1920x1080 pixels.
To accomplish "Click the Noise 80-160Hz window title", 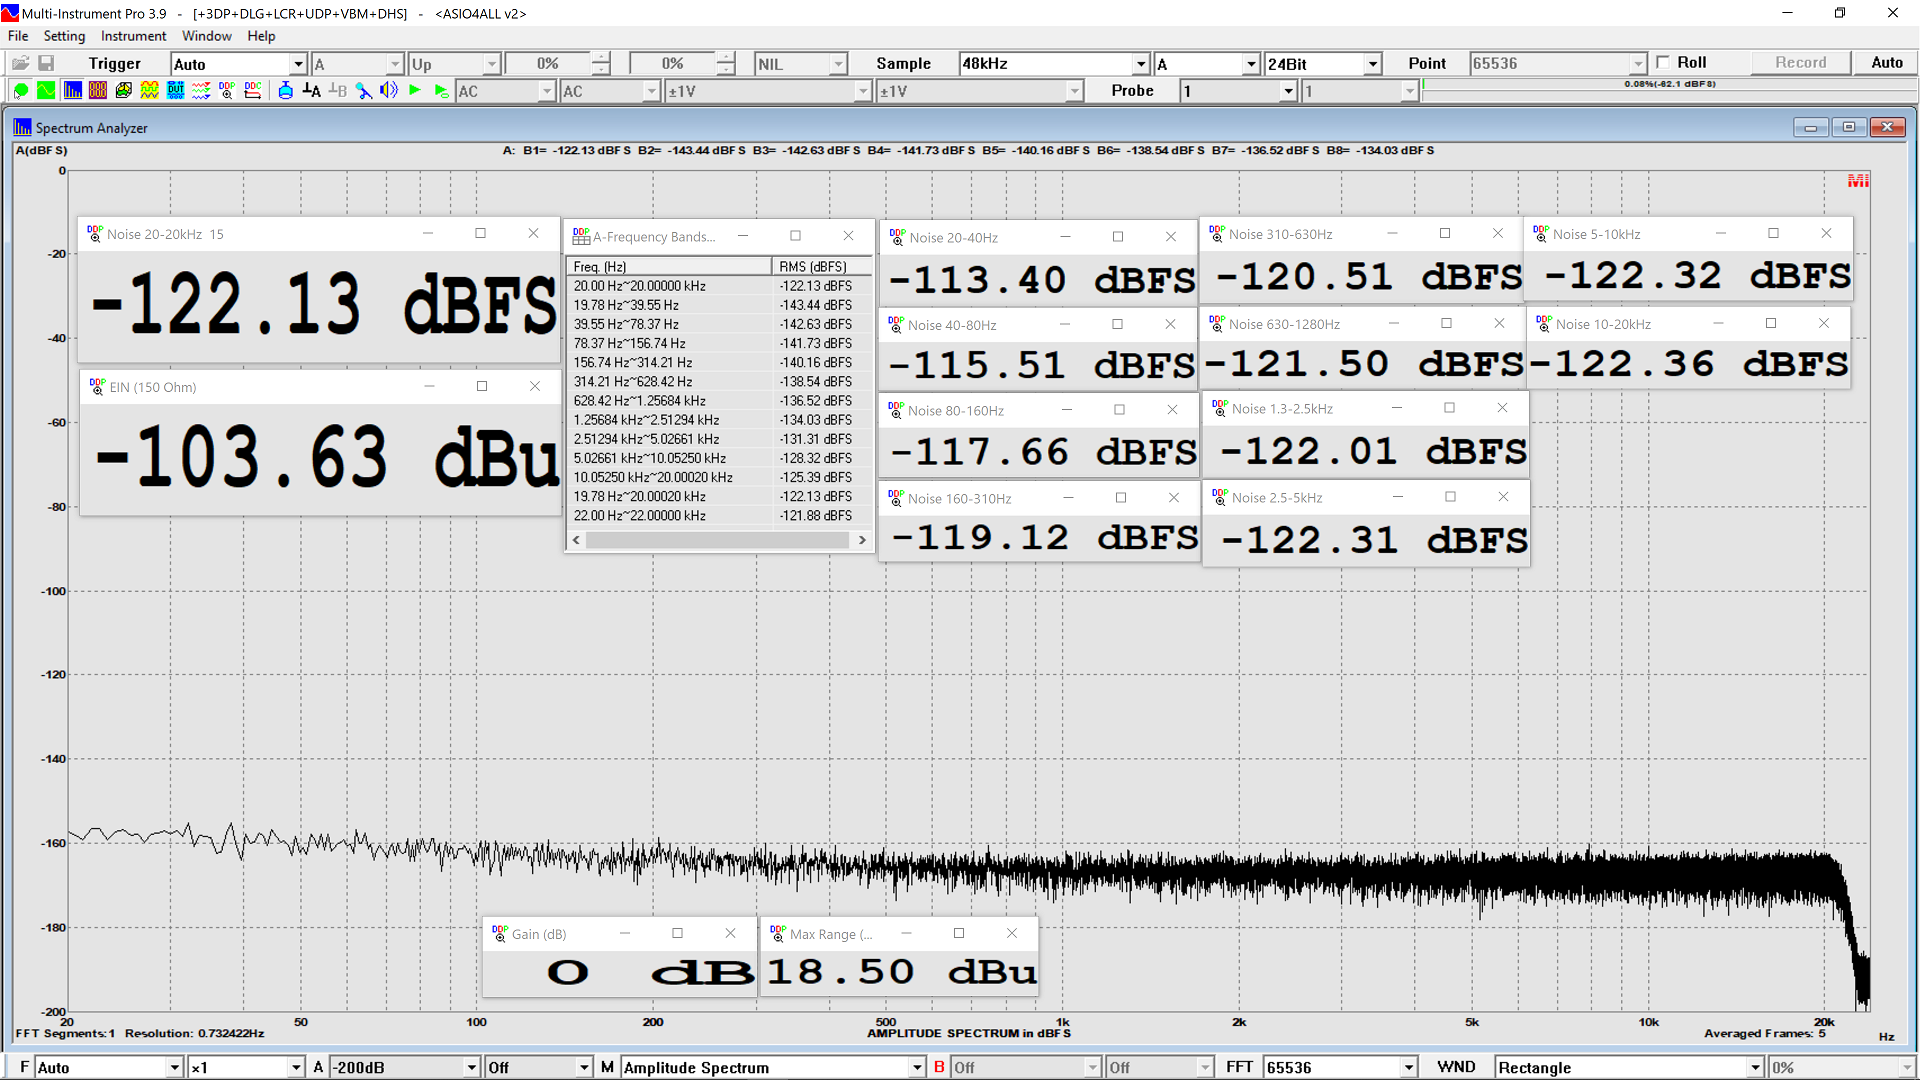I will point(956,411).
